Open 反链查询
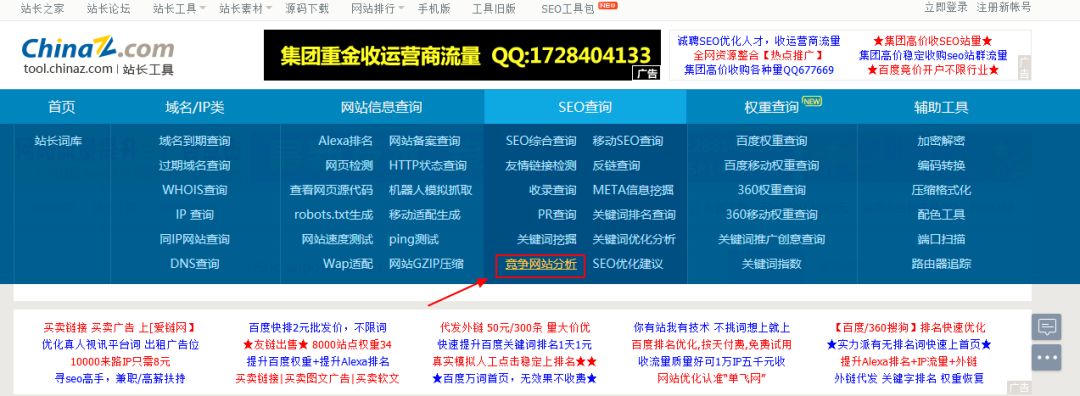This screenshot has width=1080, height=396. (616, 165)
